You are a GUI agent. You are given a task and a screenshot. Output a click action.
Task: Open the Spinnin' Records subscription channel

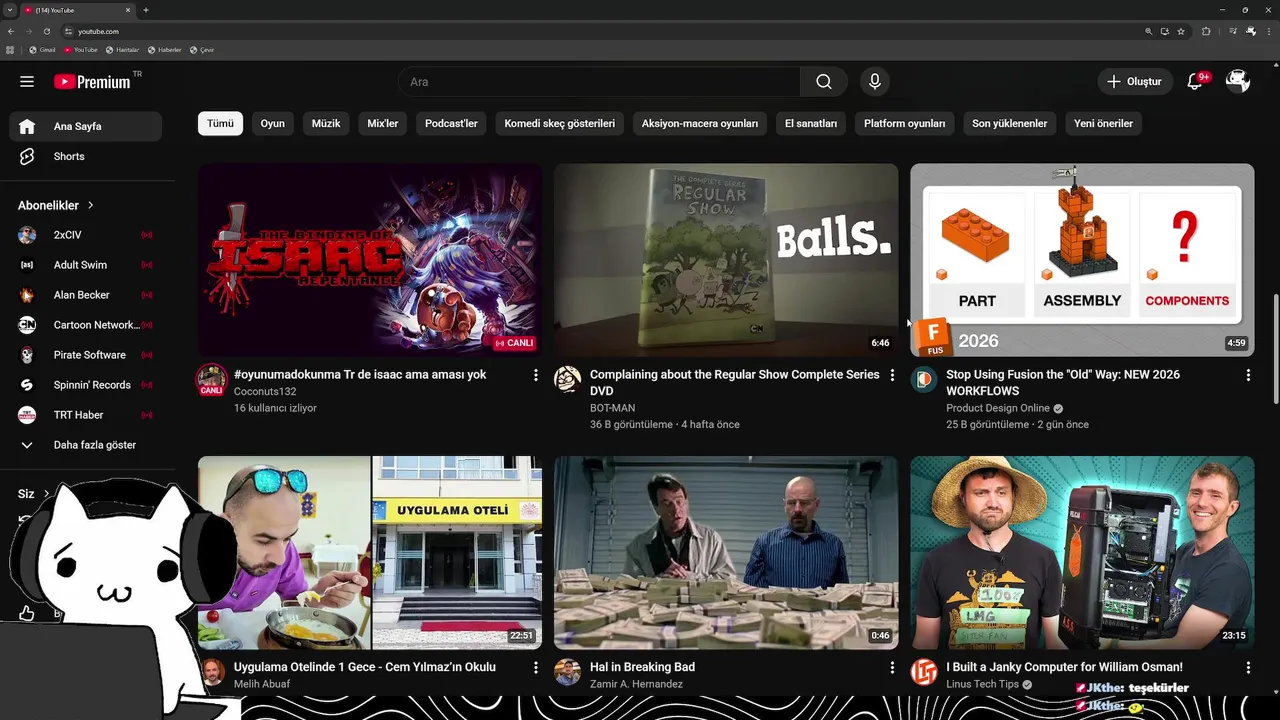86,385
